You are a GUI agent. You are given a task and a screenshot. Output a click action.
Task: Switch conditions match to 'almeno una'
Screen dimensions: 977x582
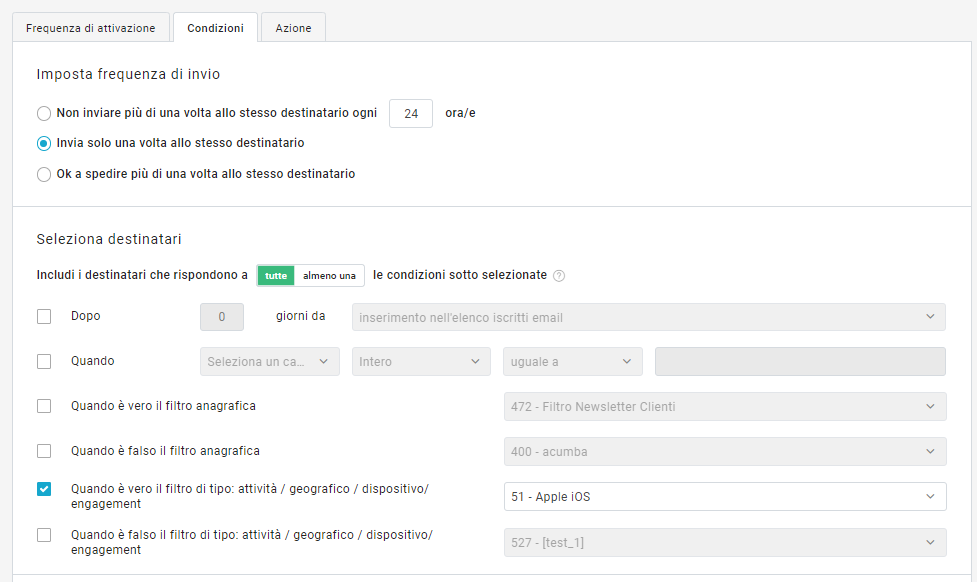(x=330, y=276)
